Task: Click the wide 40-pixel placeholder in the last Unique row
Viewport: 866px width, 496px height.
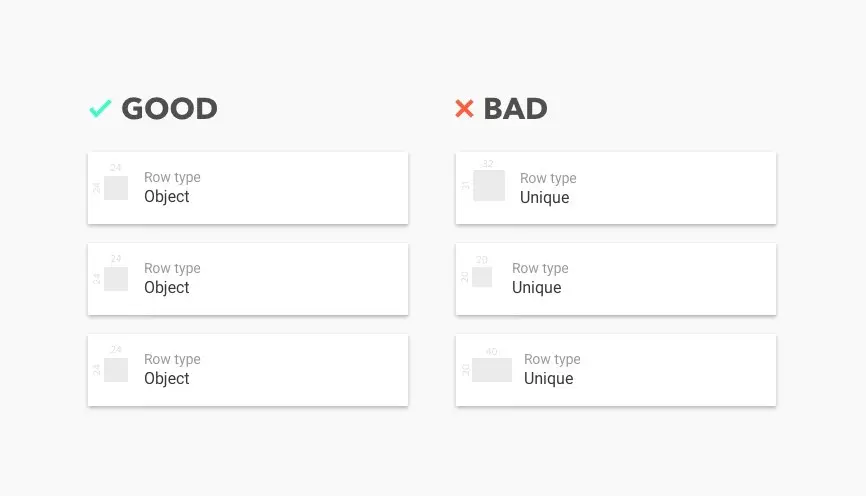Action: [x=492, y=370]
